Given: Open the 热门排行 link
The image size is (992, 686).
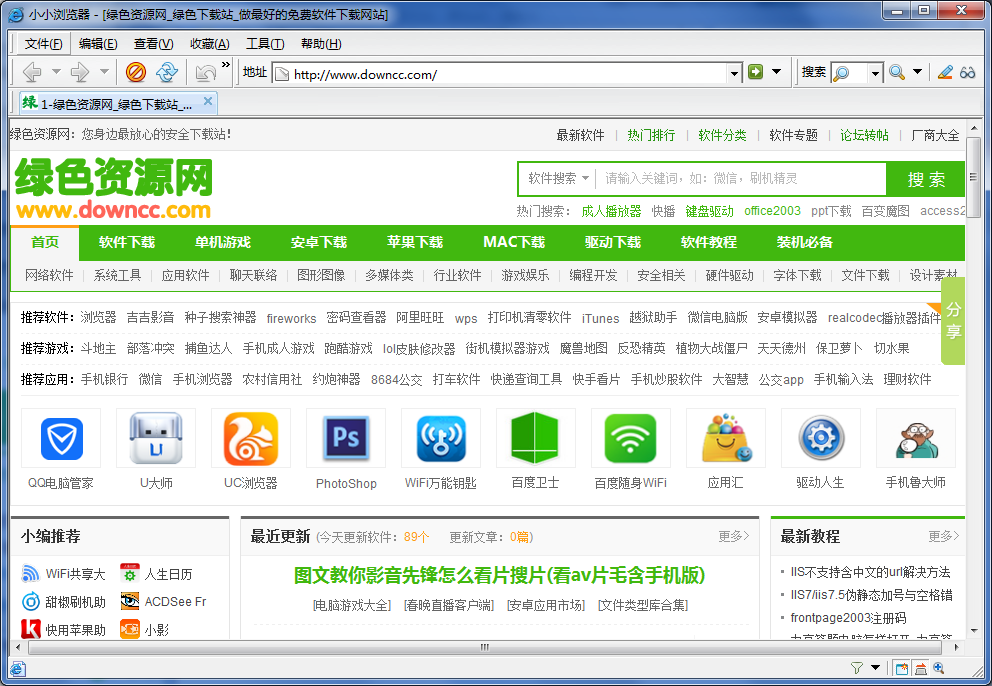Looking at the screenshot, I should click(x=649, y=133).
